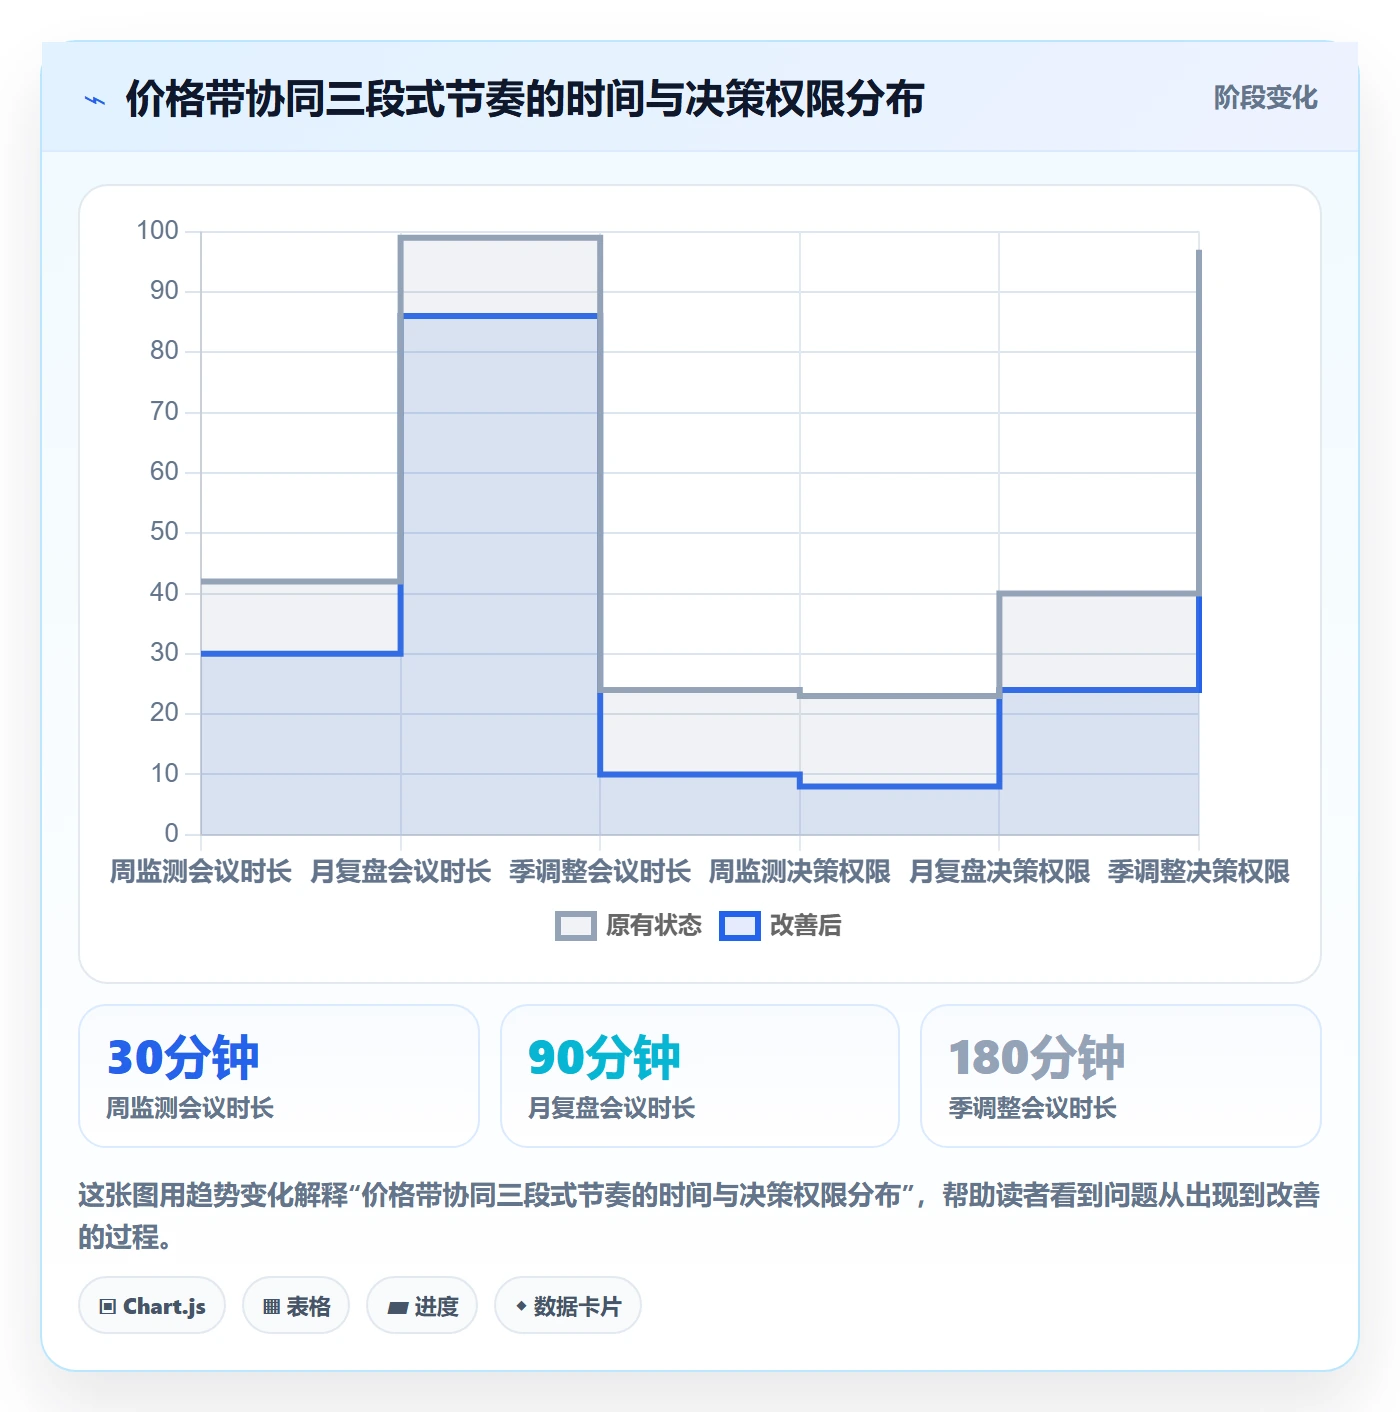Click the bar icon in 进度 tag
Image resolution: width=1400 pixels, height=1412 pixels.
[x=398, y=1307]
